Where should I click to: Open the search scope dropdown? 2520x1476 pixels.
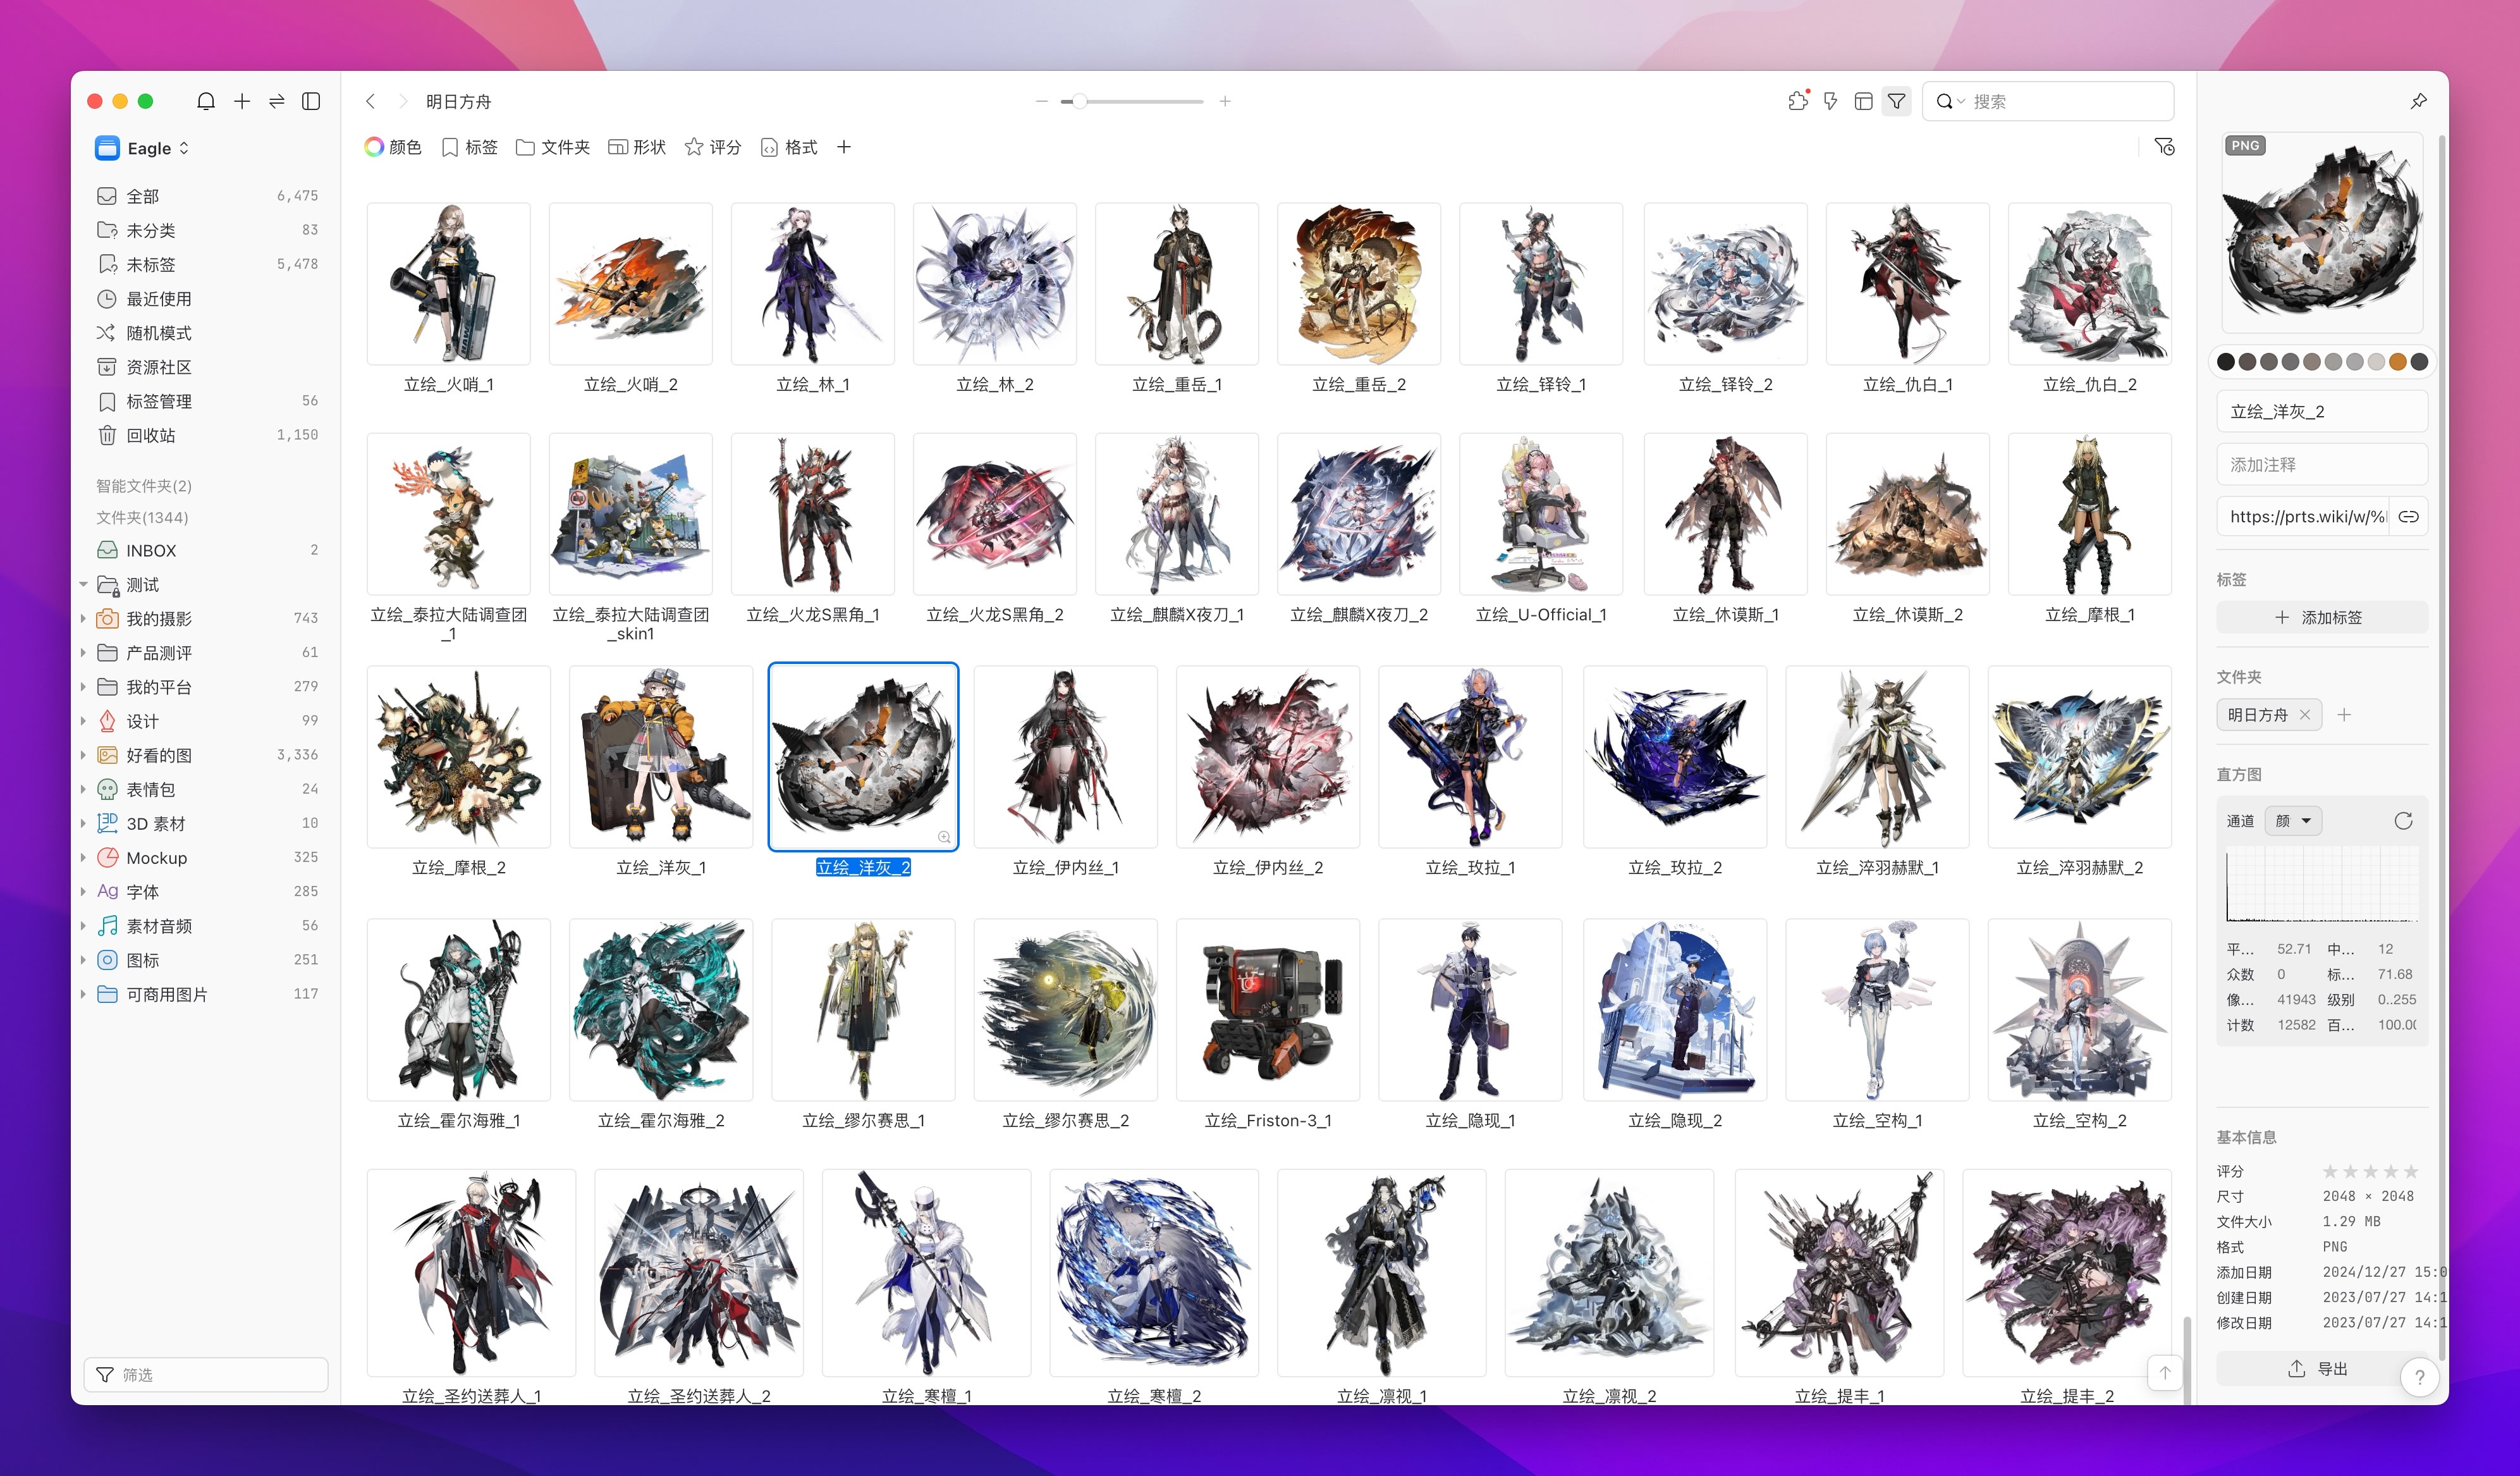(x=1950, y=101)
